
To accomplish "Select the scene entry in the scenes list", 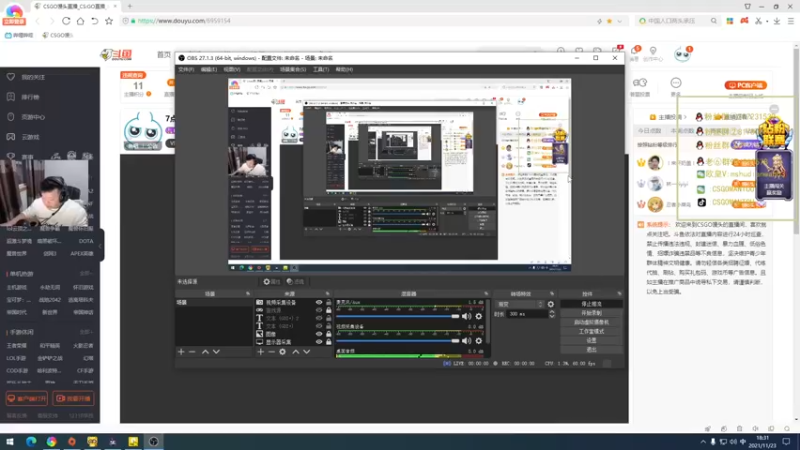I will (x=213, y=303).
